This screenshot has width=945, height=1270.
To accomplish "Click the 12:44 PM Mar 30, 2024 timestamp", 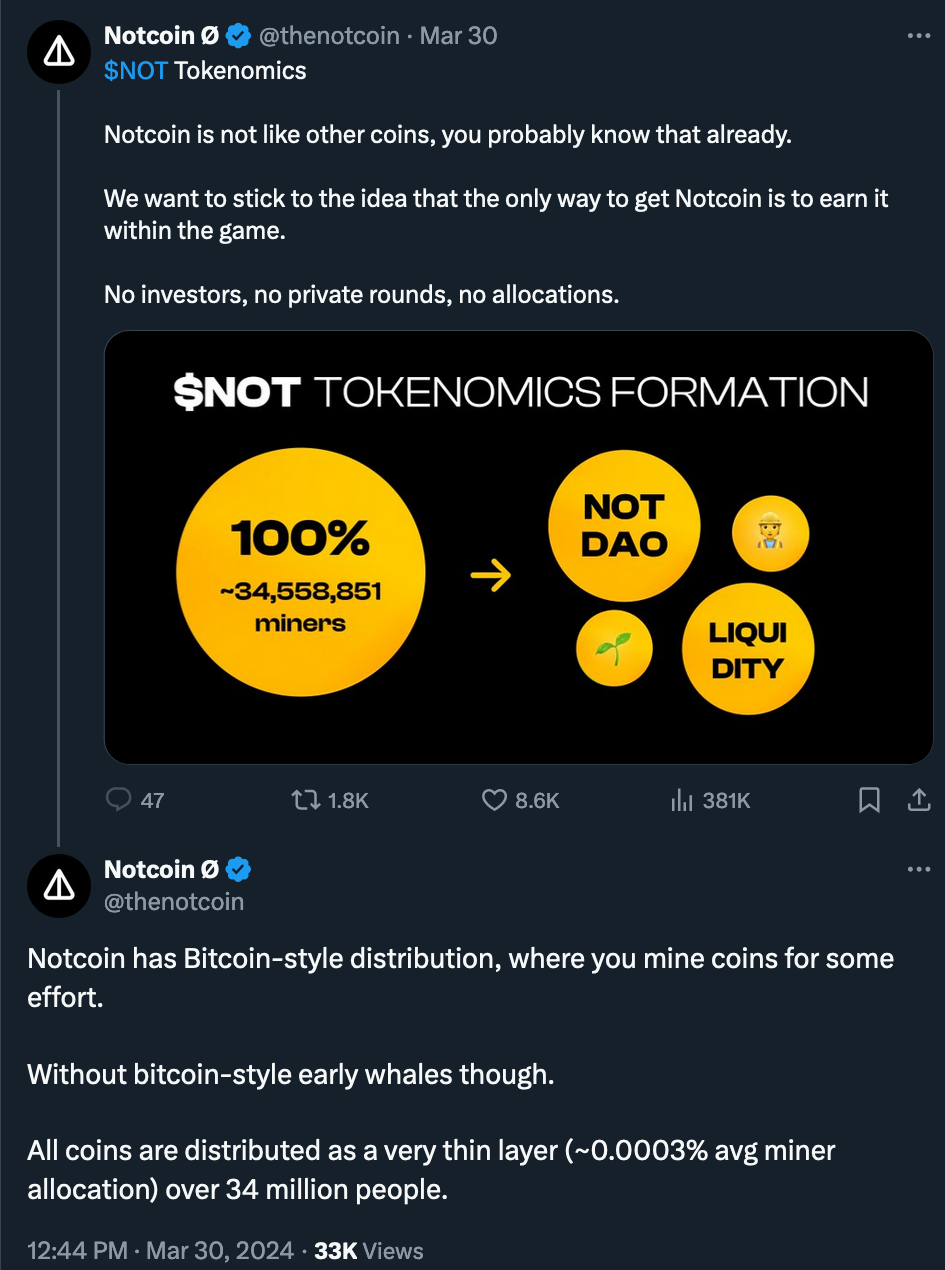I will pyautogui.click(x=161, y=1250).
